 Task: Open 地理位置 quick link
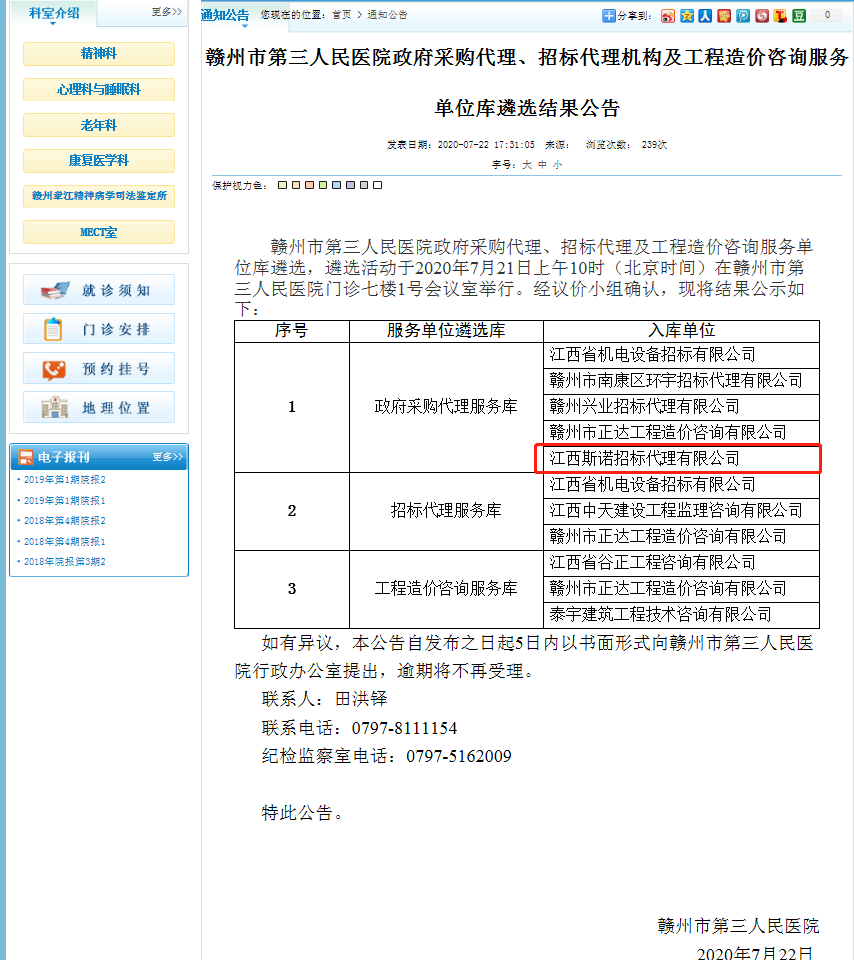click(99, 408)
